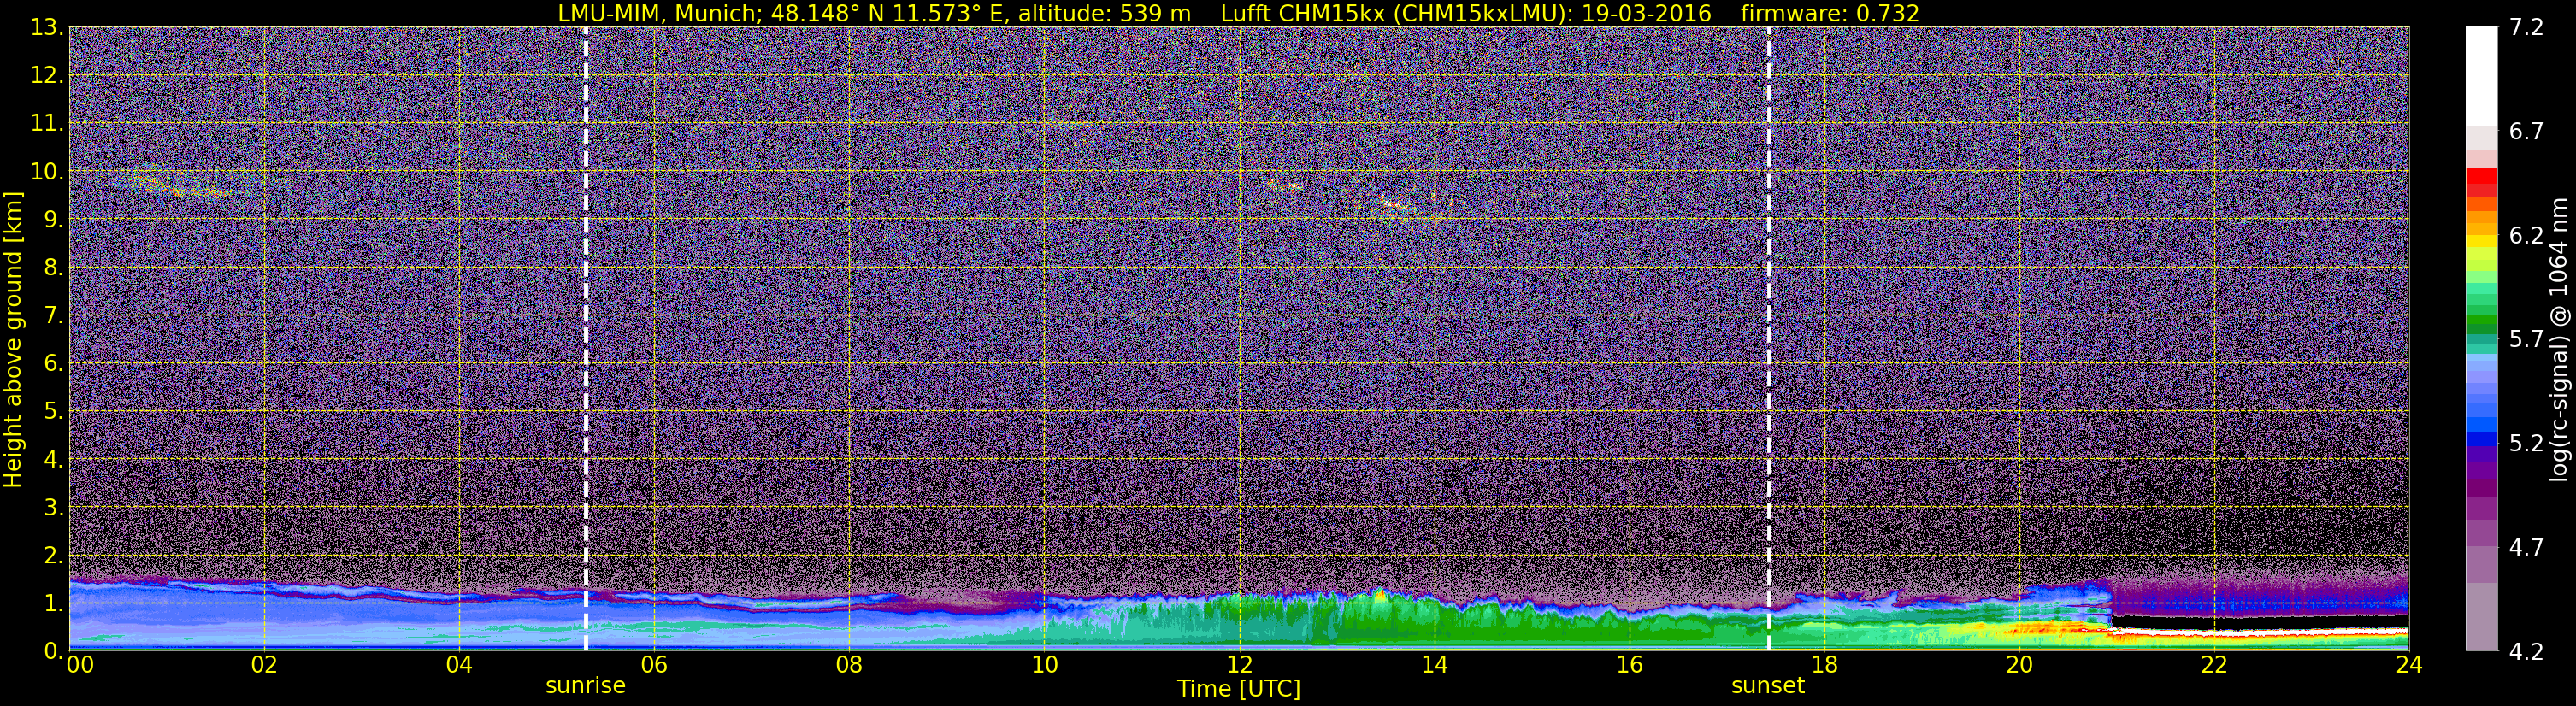Click the height axis tick label '5.'
The image size is (2576, 706).
click(x=53, y=412)
